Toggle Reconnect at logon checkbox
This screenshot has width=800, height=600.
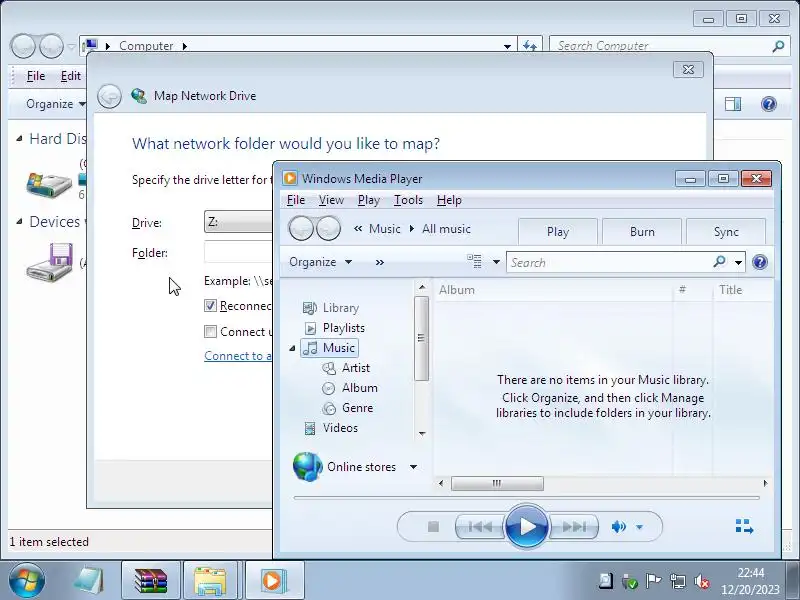pos(210,306)
